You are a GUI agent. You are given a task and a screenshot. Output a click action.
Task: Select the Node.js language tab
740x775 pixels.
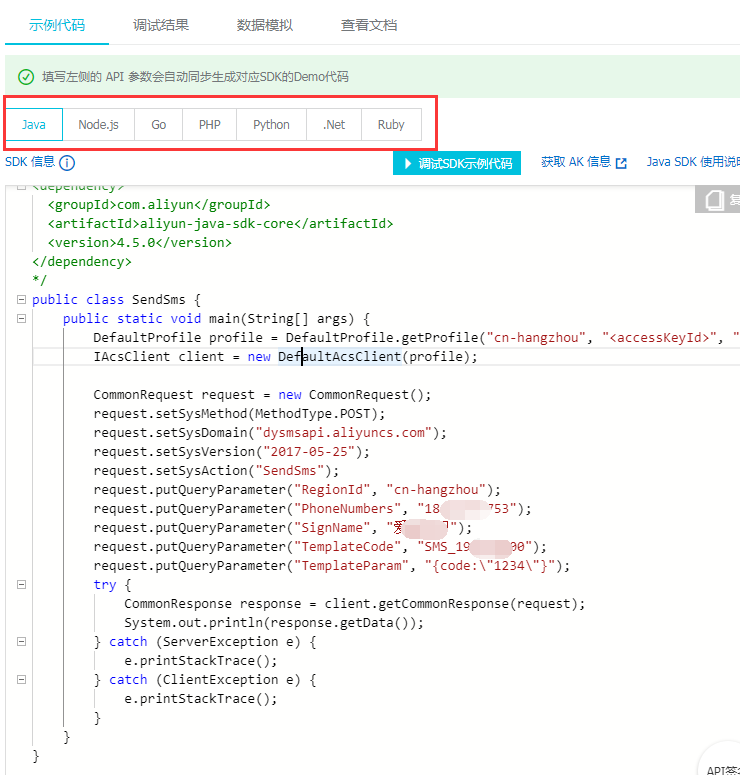pos(98,125)
